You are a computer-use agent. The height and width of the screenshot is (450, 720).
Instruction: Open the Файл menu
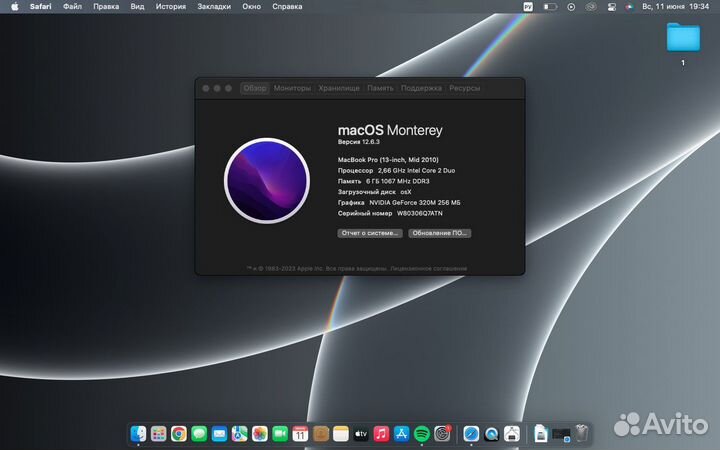(72, 6)
